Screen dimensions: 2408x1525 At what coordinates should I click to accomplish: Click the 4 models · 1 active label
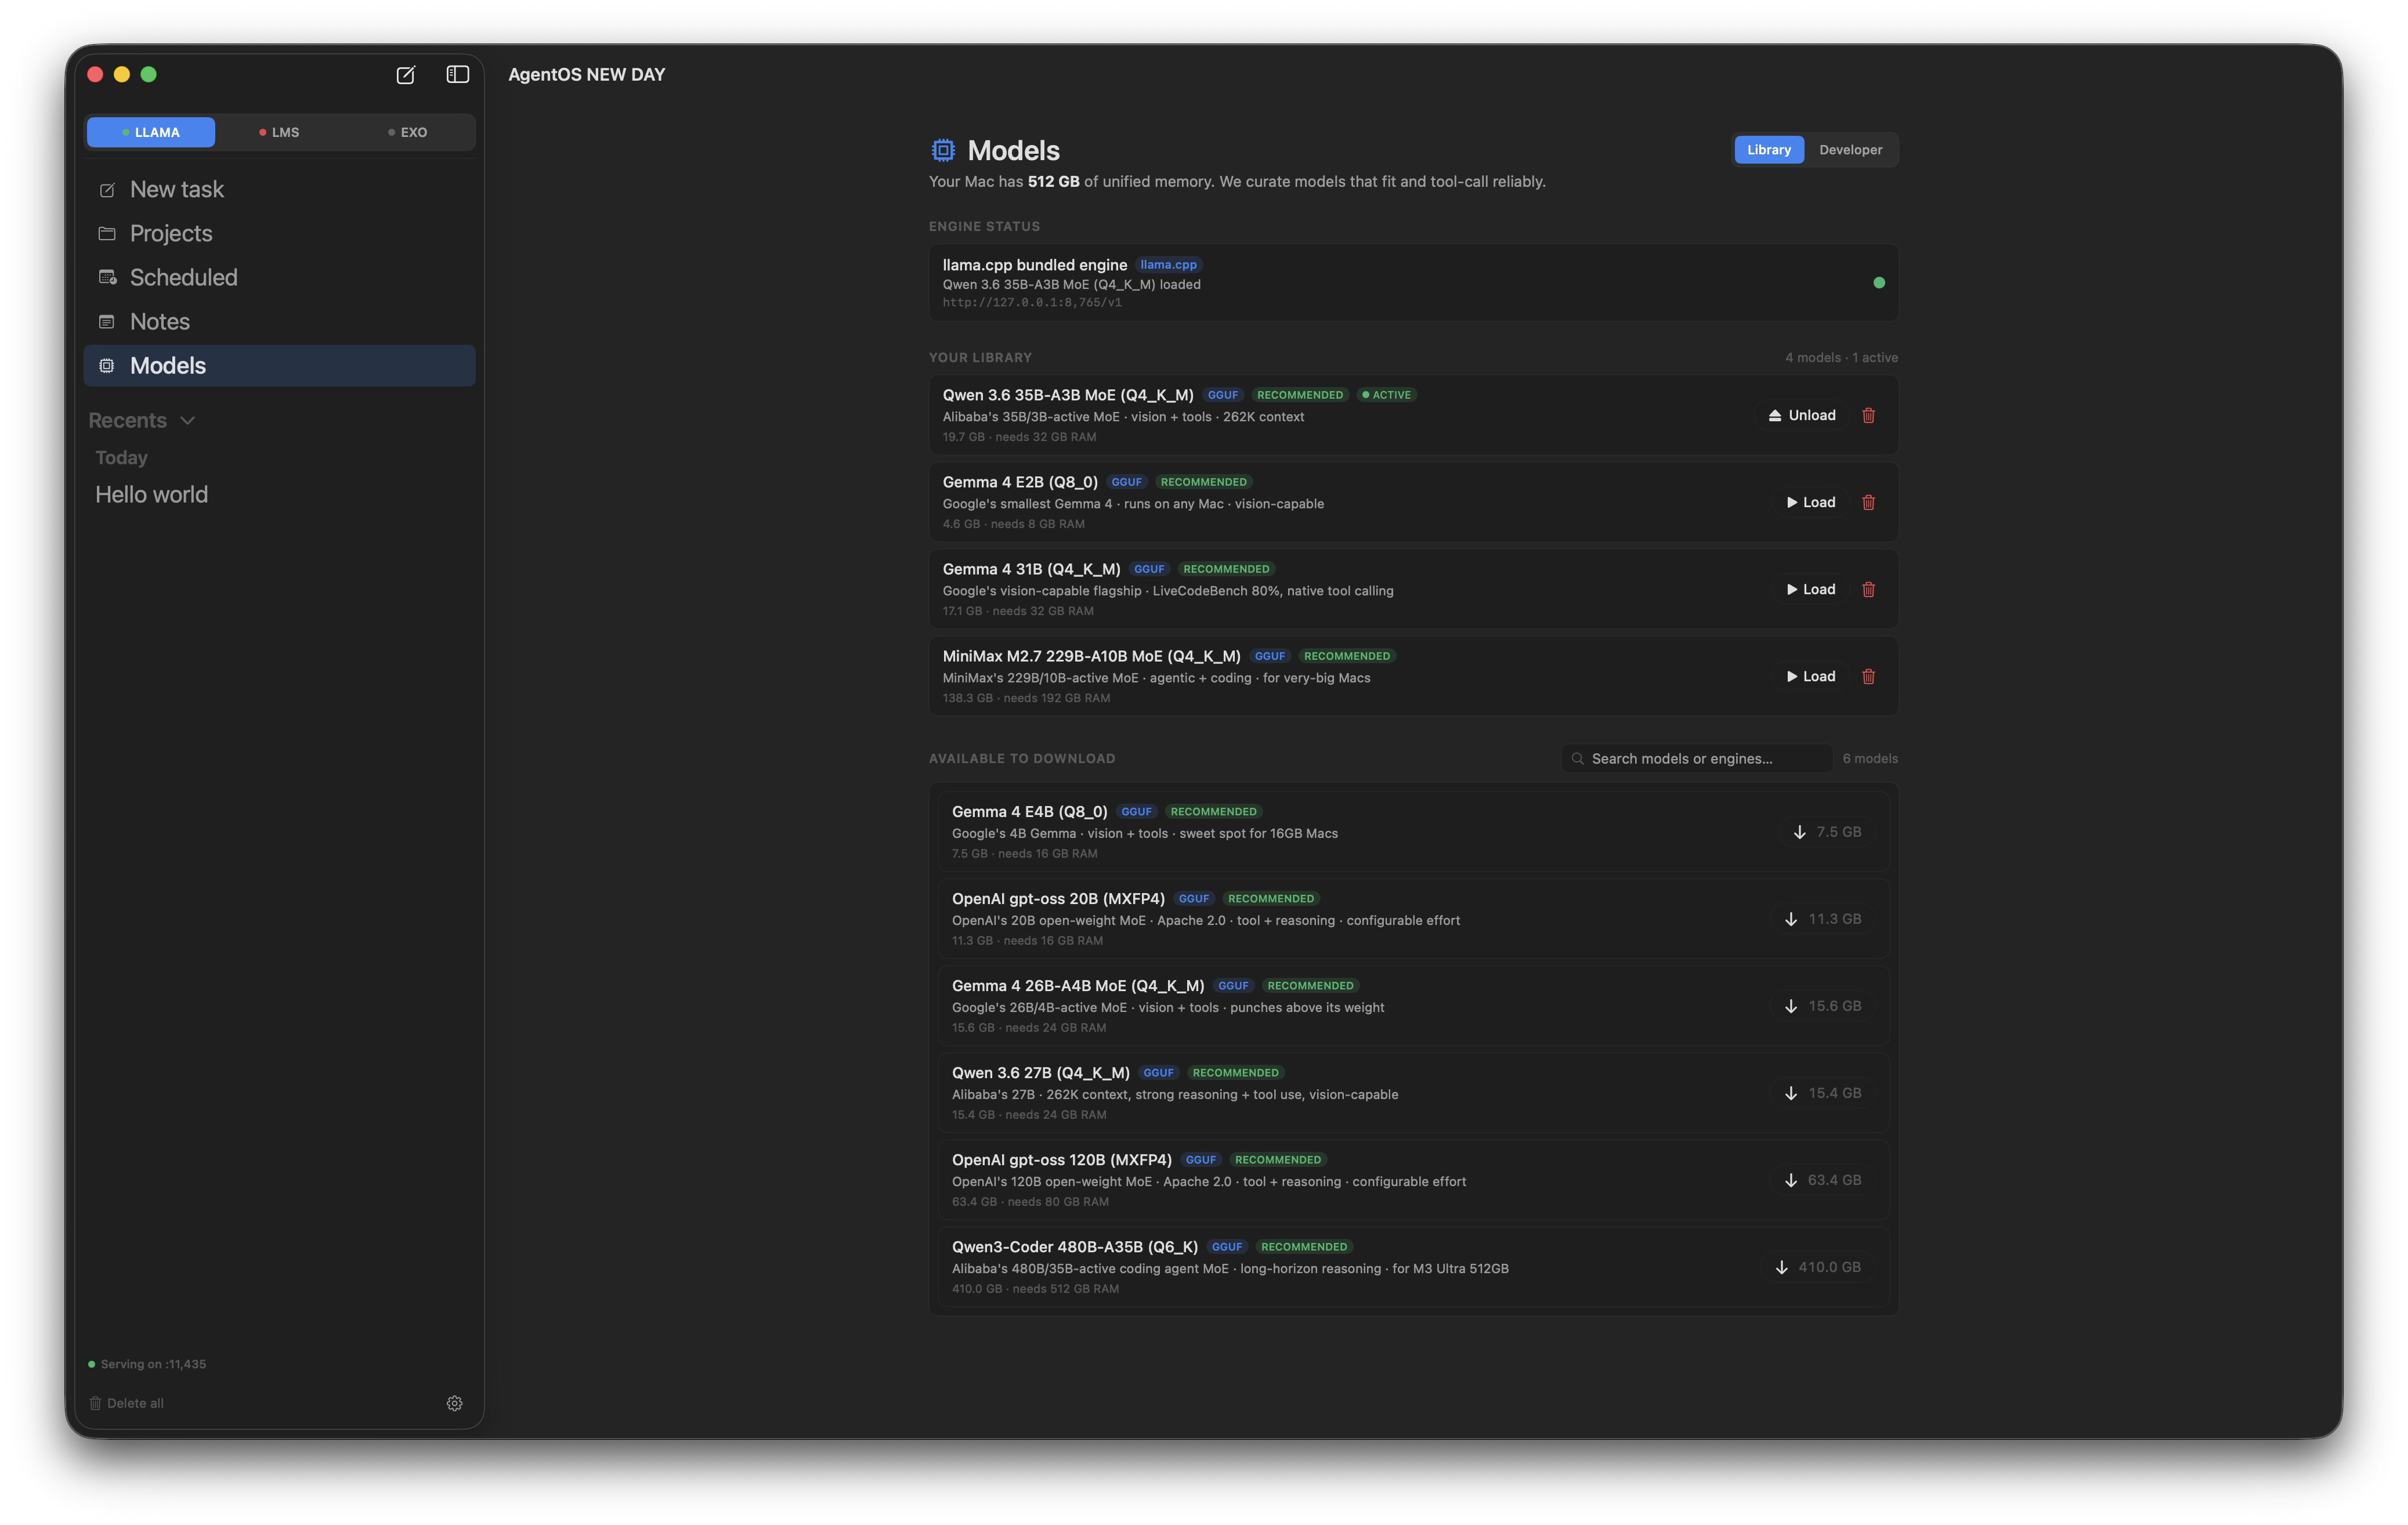tap(1841, 358)
